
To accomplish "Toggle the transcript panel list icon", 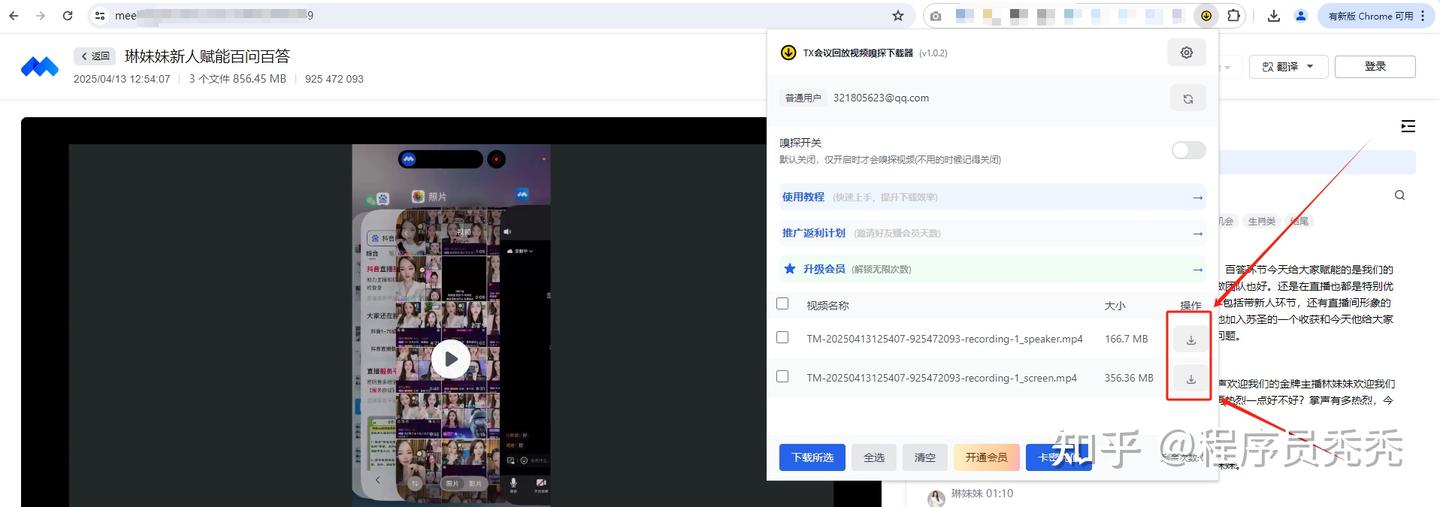I will click(x=1408, y=126).
